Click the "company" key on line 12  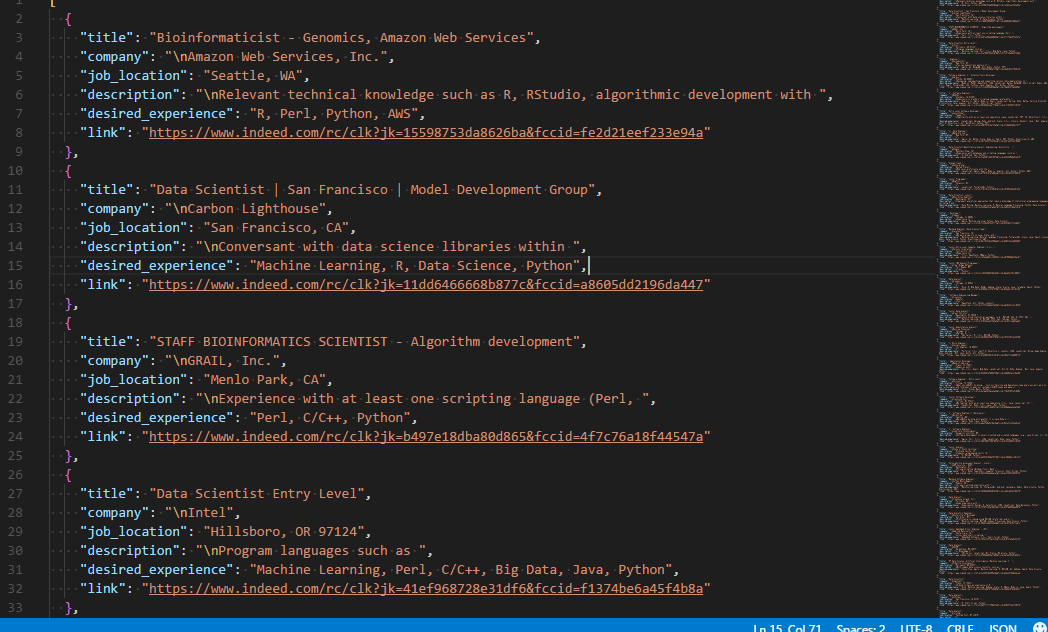114,208
